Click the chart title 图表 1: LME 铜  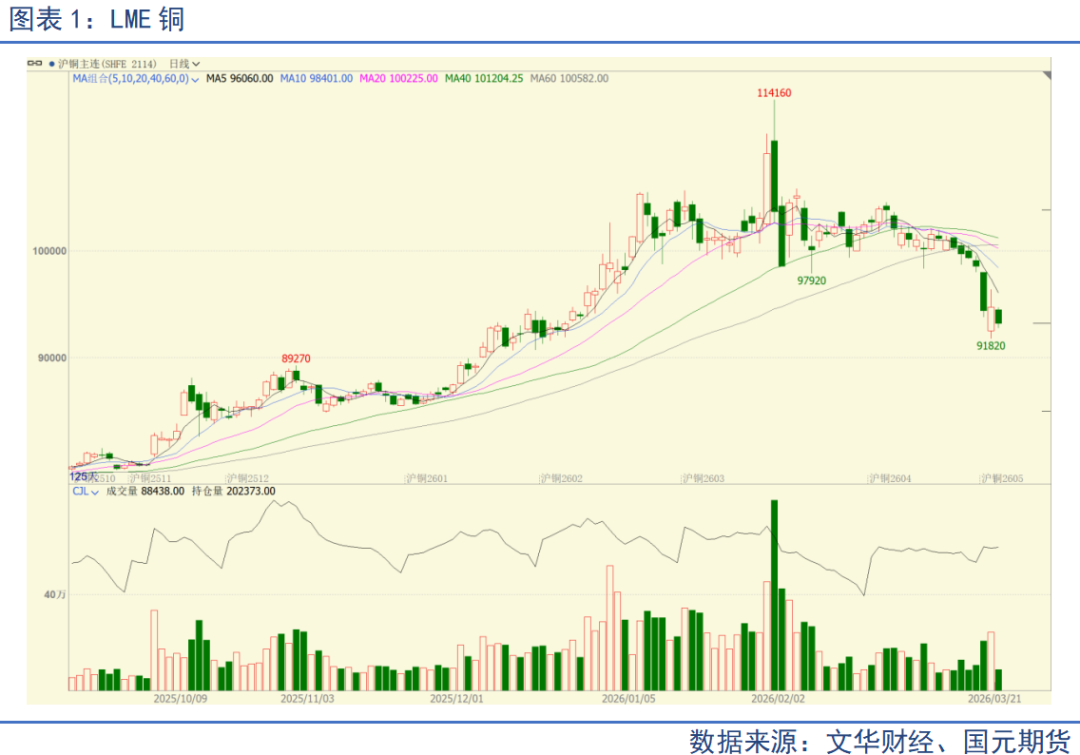pyautogui.click(x=96, y=19)
